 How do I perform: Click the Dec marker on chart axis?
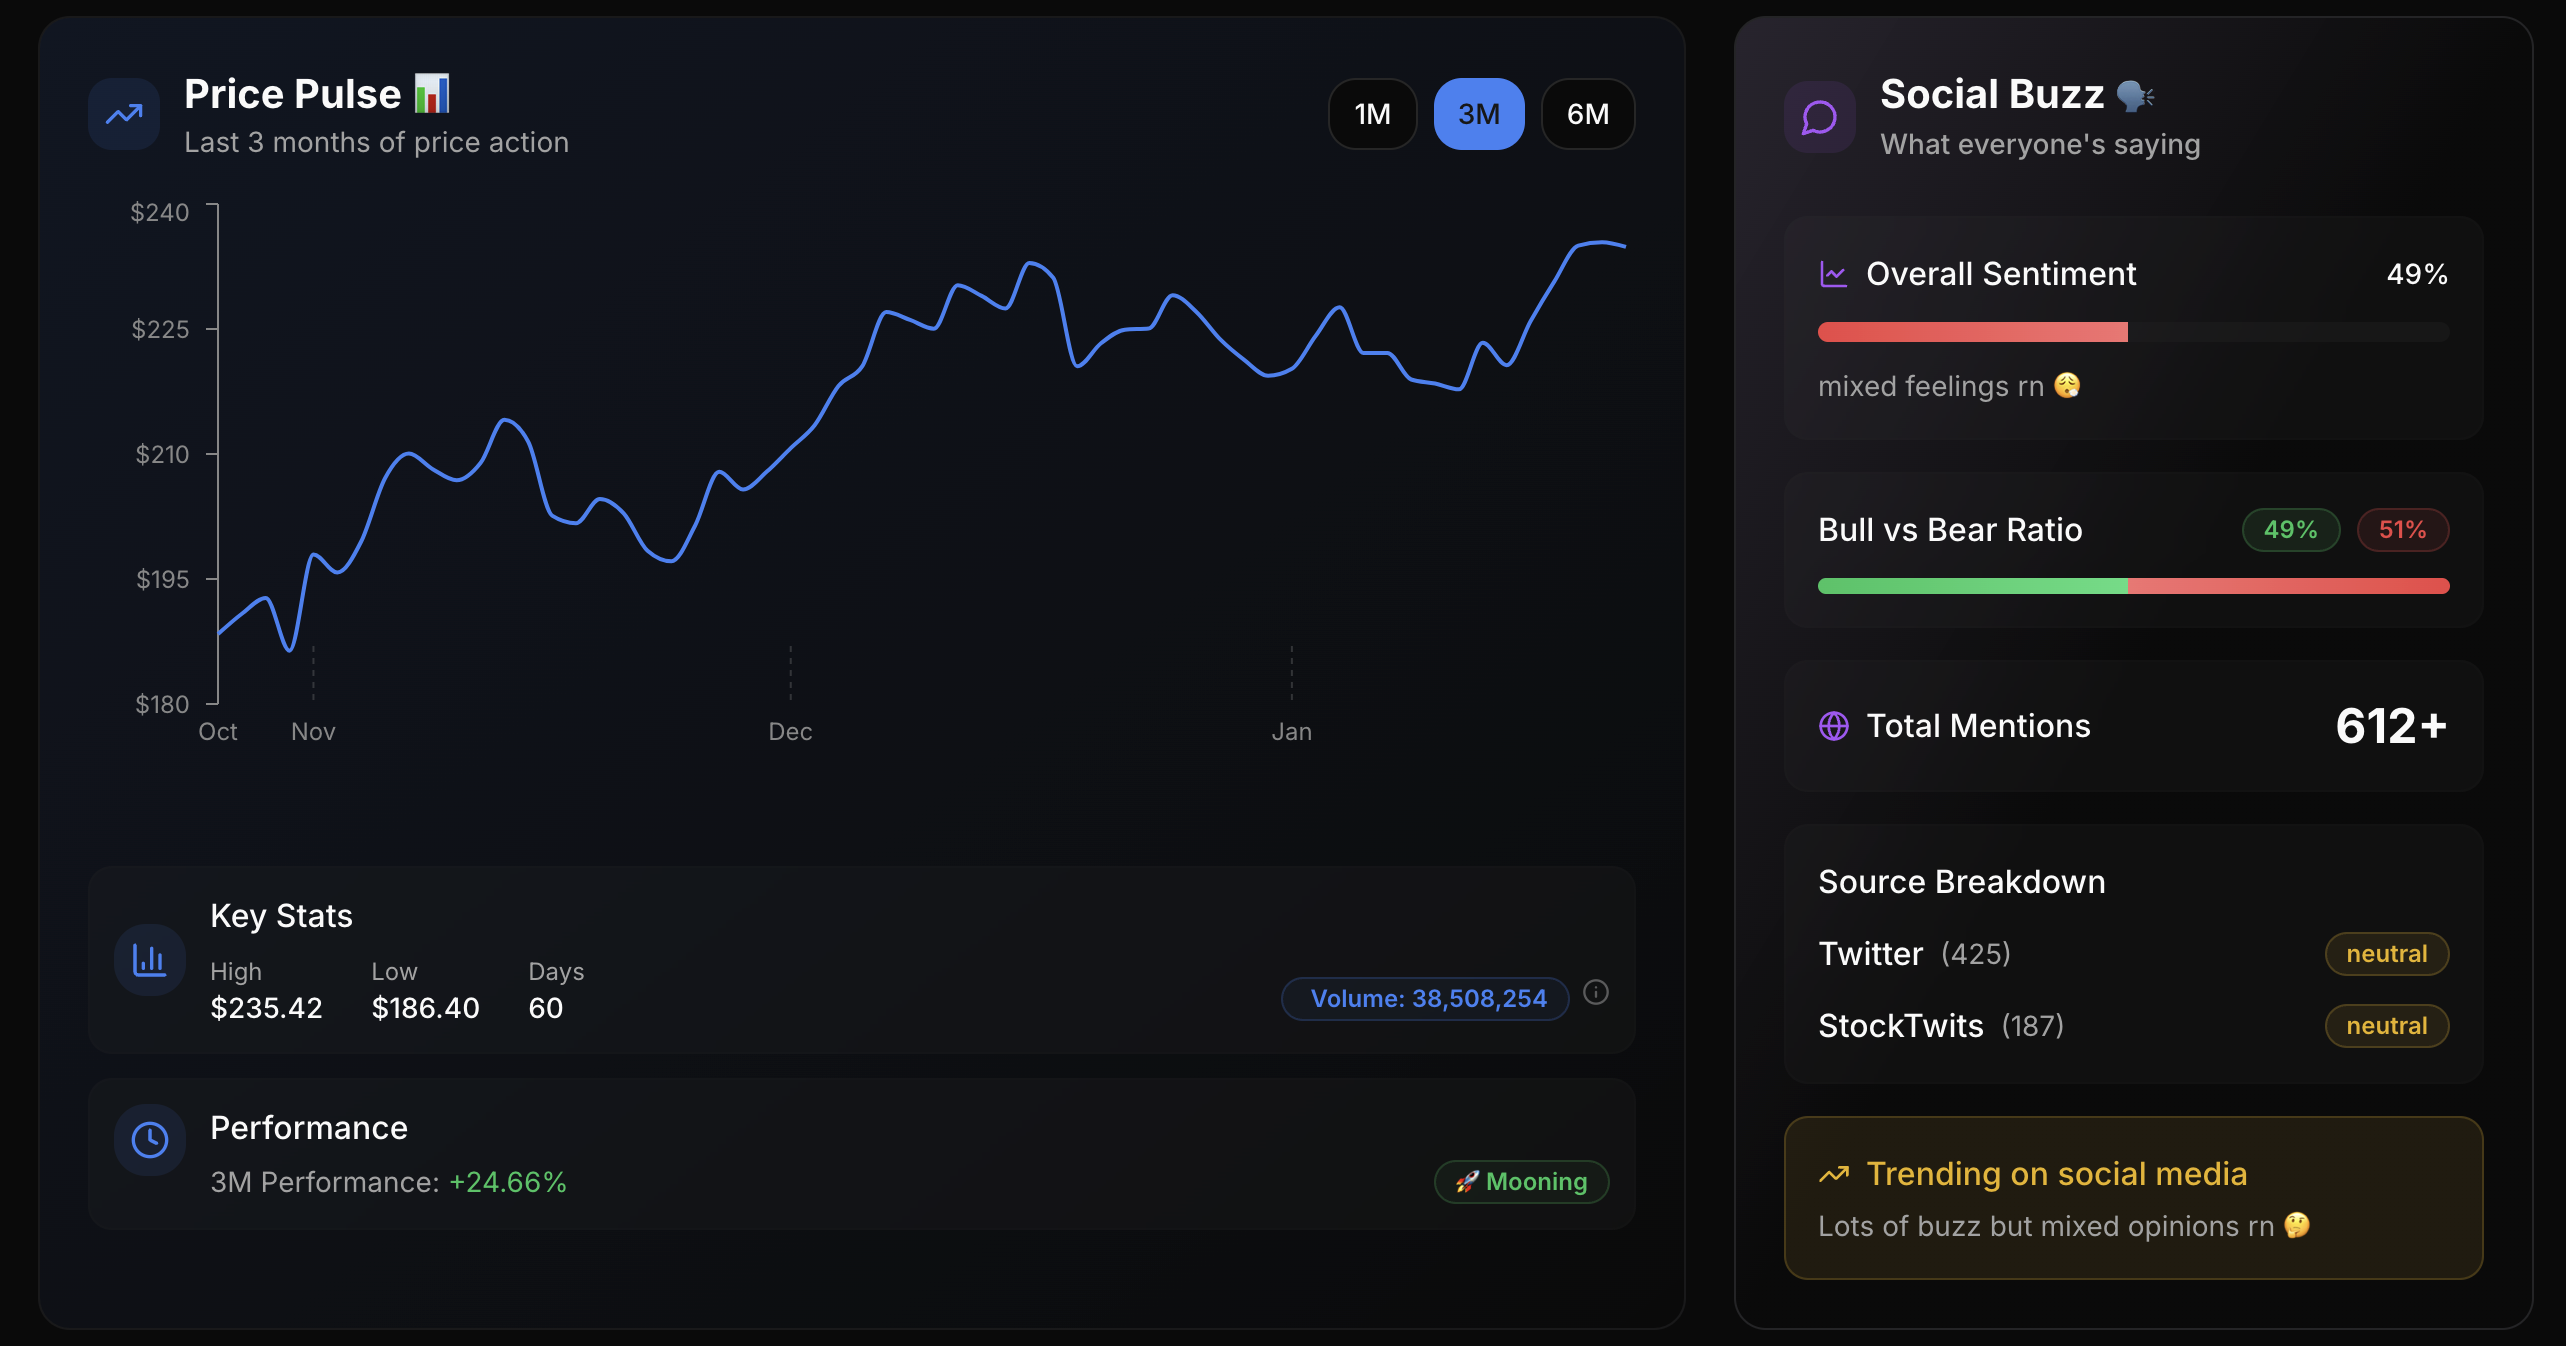790,731
